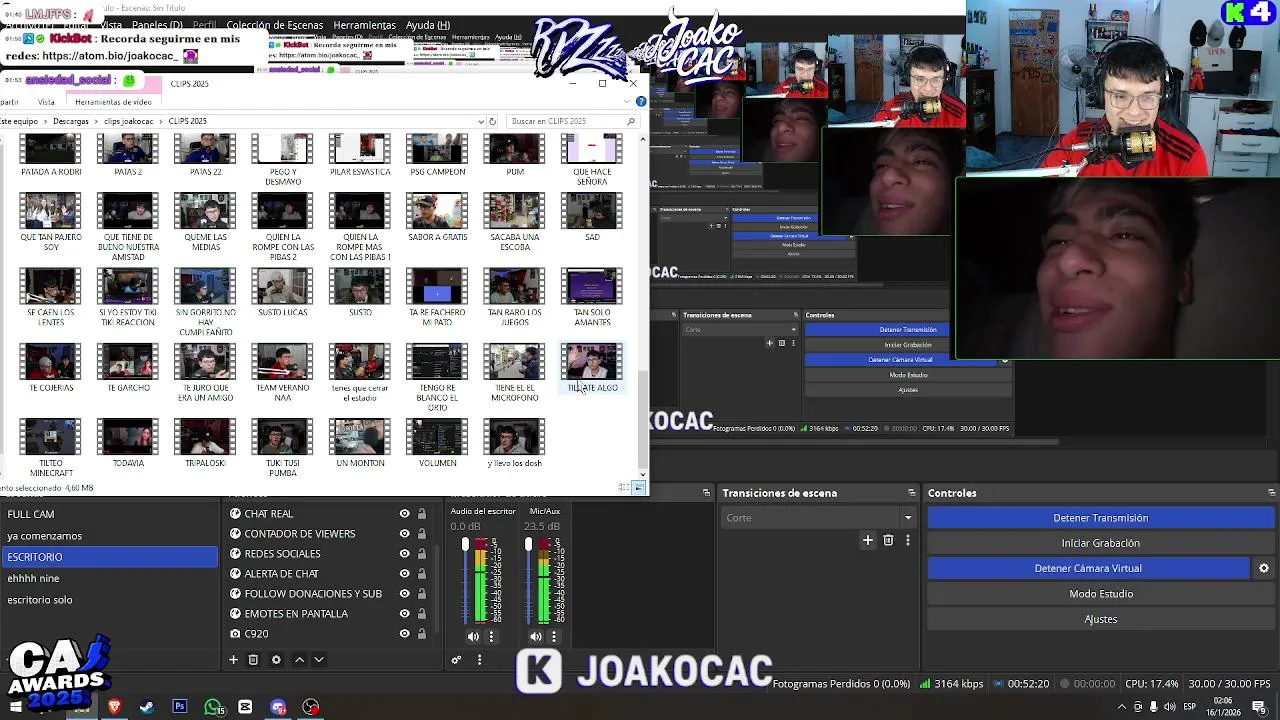Mute Mic/Aux speaker icon
Viewport: 1280px width, 720px height.
point(536,637)
